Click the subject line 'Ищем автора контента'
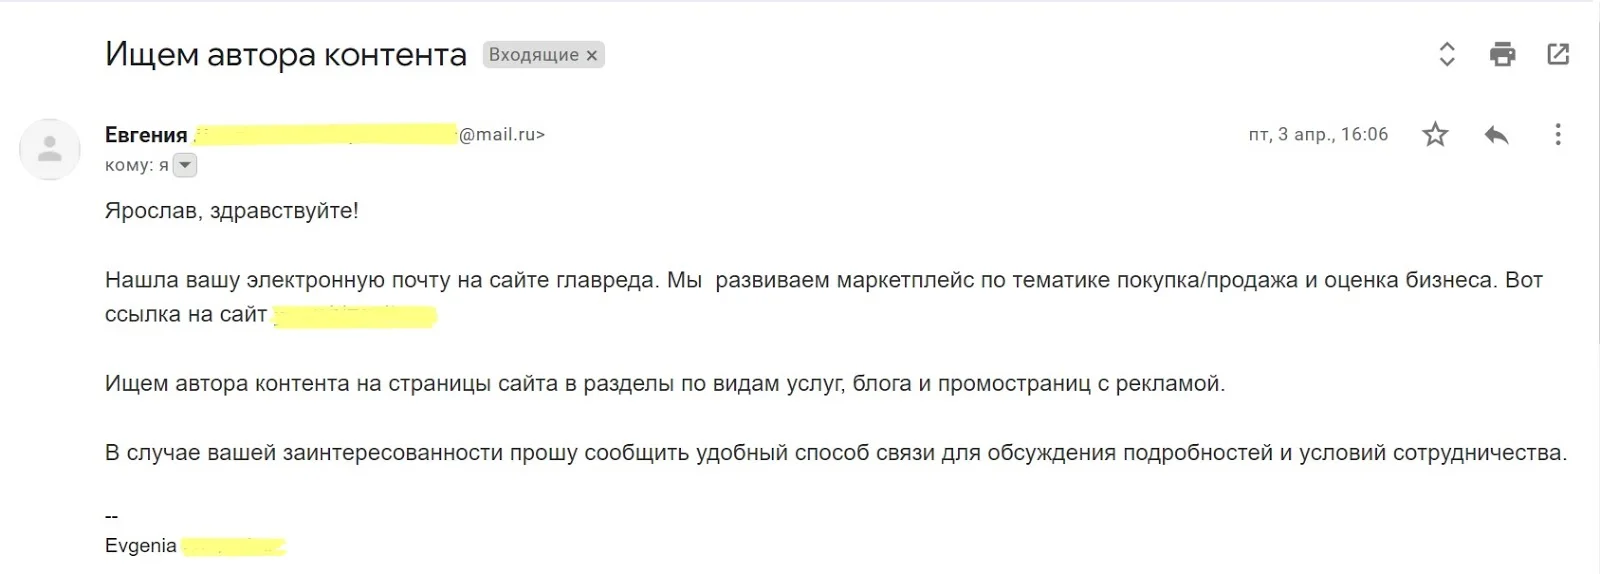1600x574 pixels. pos(286,55)
